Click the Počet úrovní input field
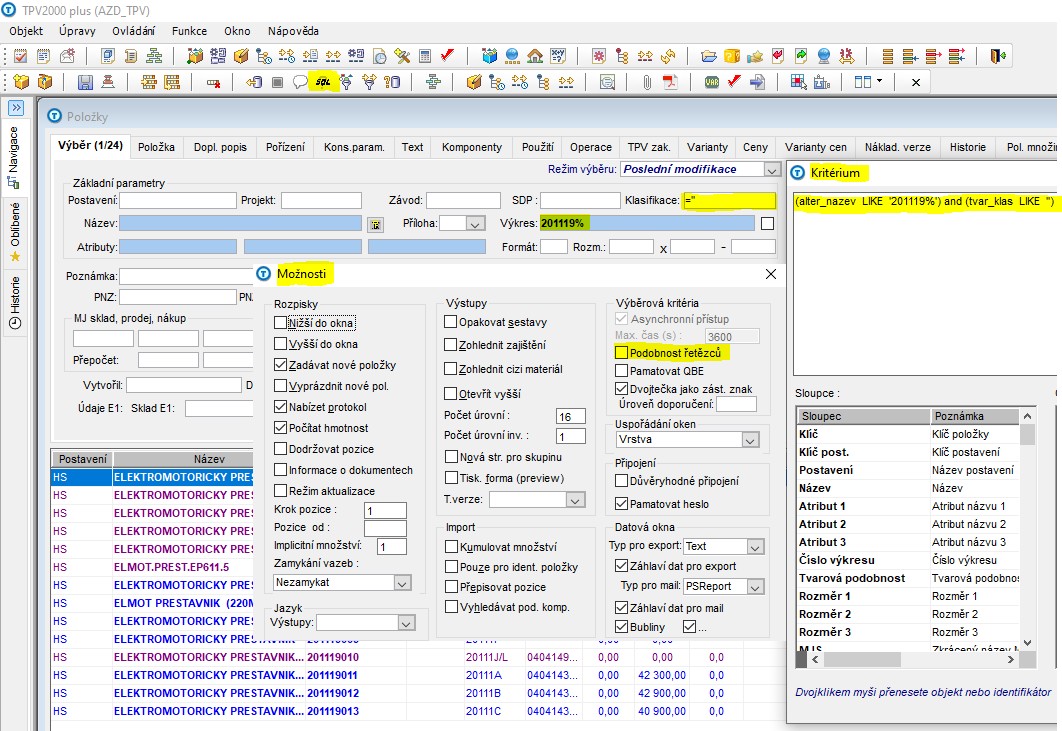 pos(570,416)
